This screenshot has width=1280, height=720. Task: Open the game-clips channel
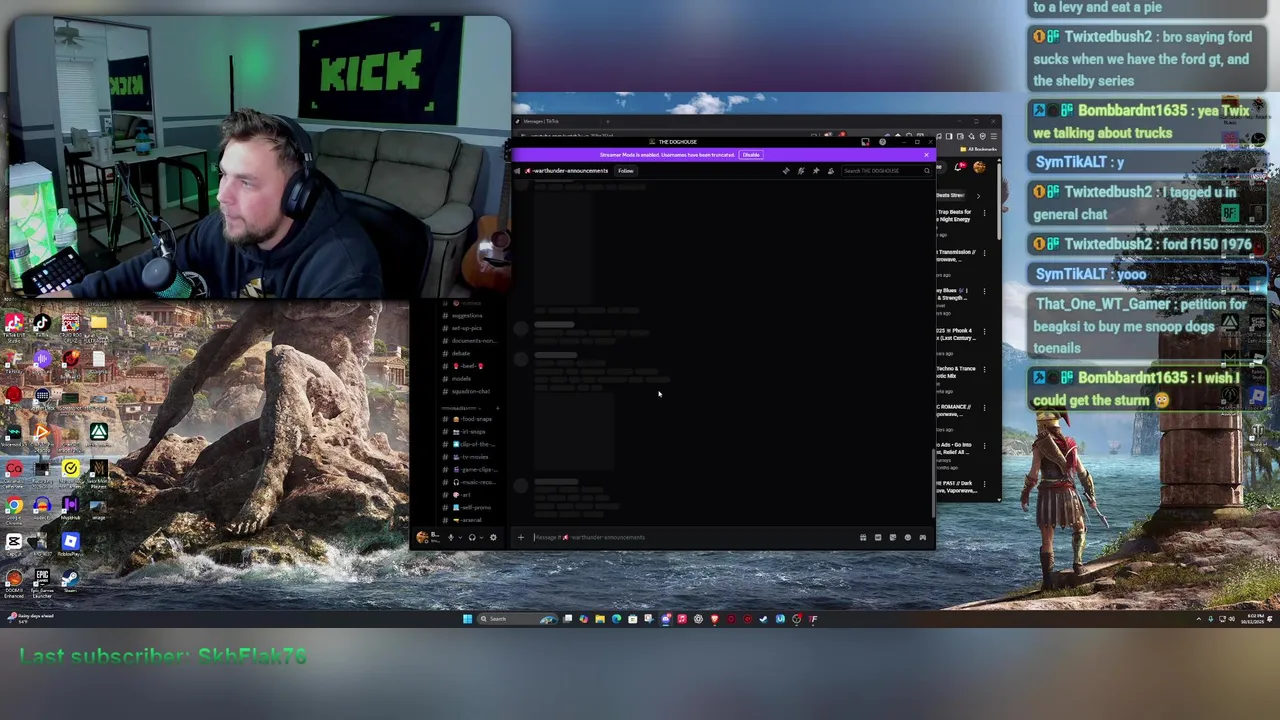coord(470,470)
